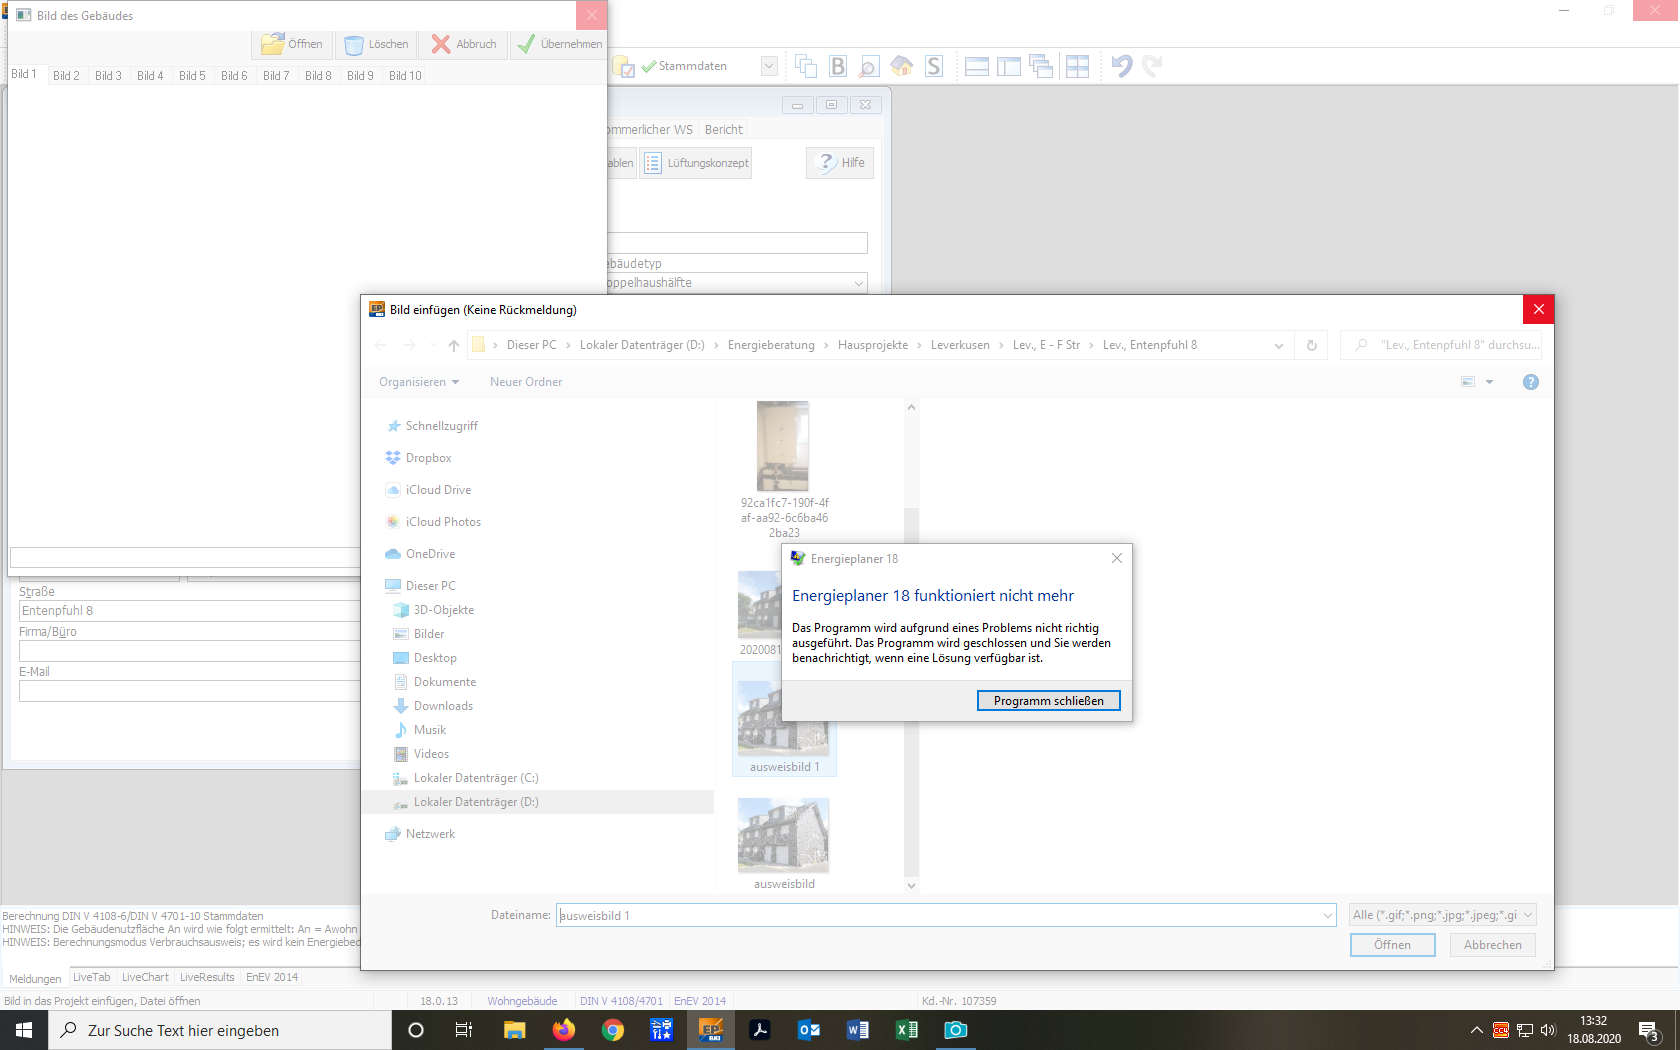The image size is (1680, 1050).
Task: Click the undo arrow in toolbar
Action: (1121, 66)
